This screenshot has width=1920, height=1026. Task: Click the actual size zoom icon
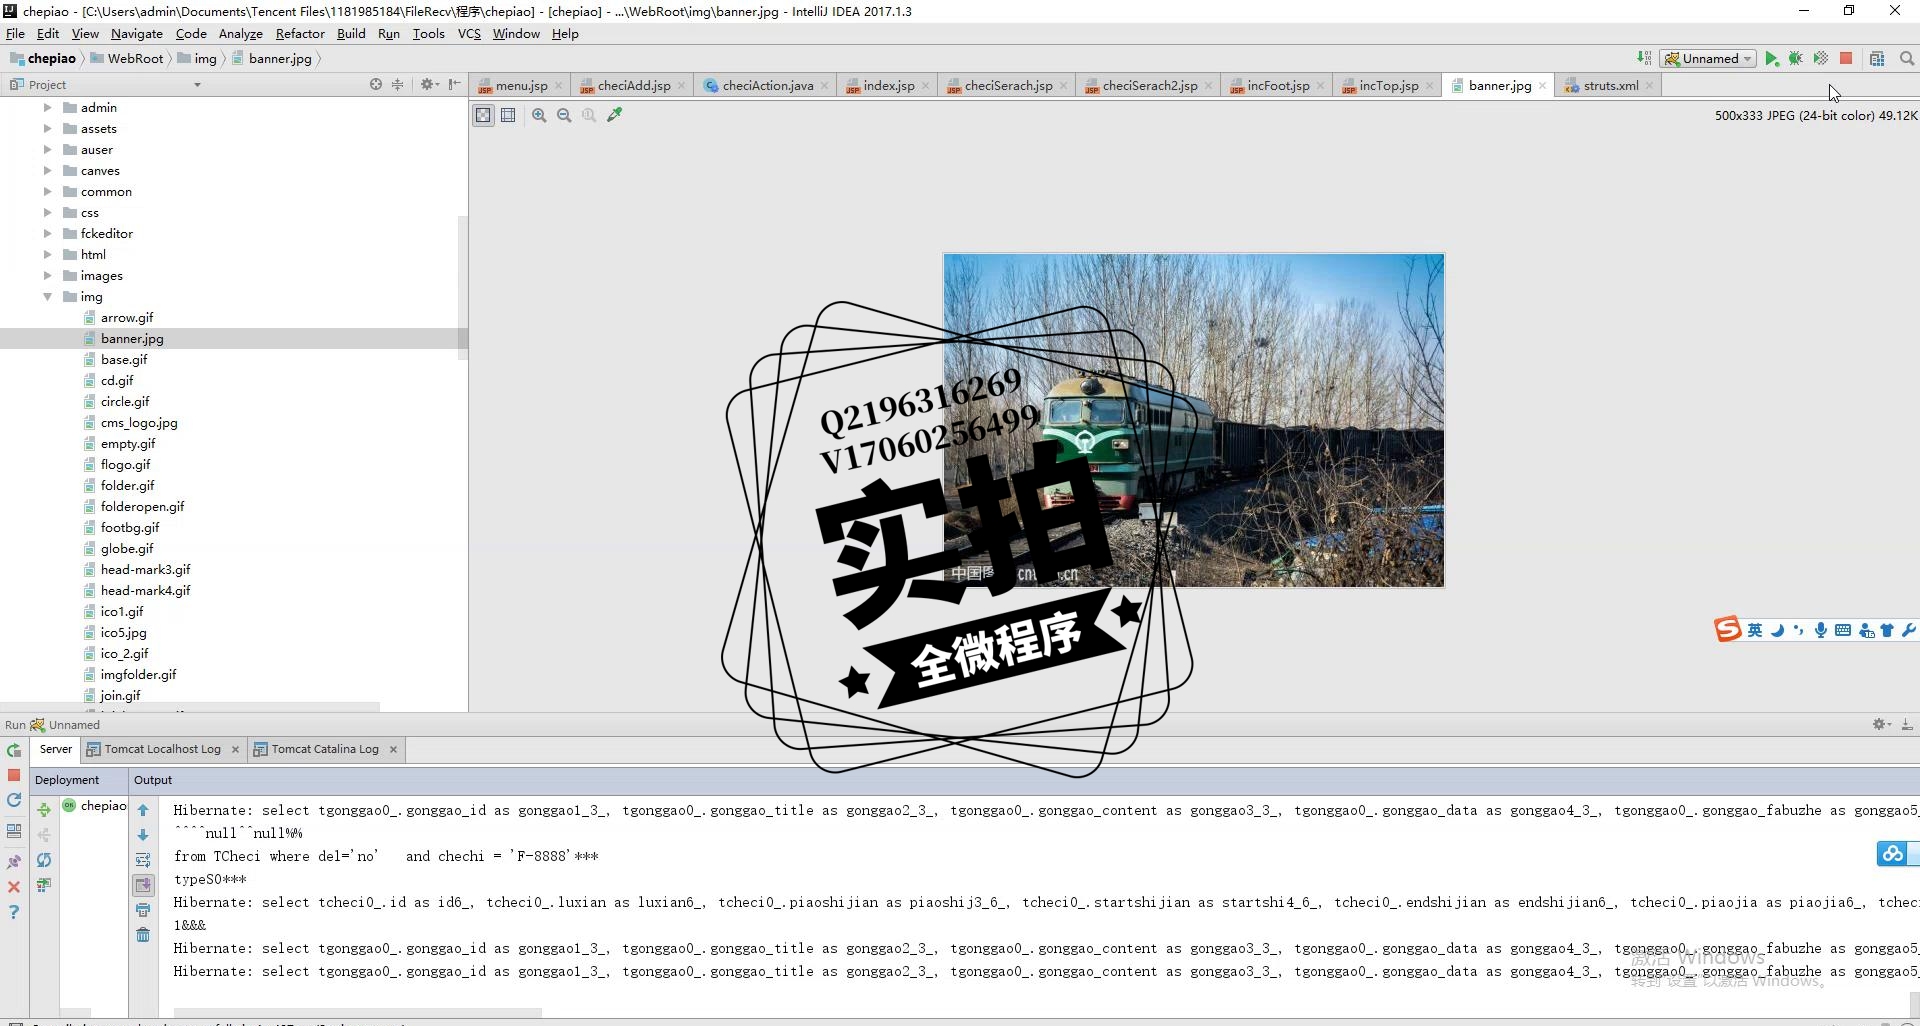click(x=589, y=115)
